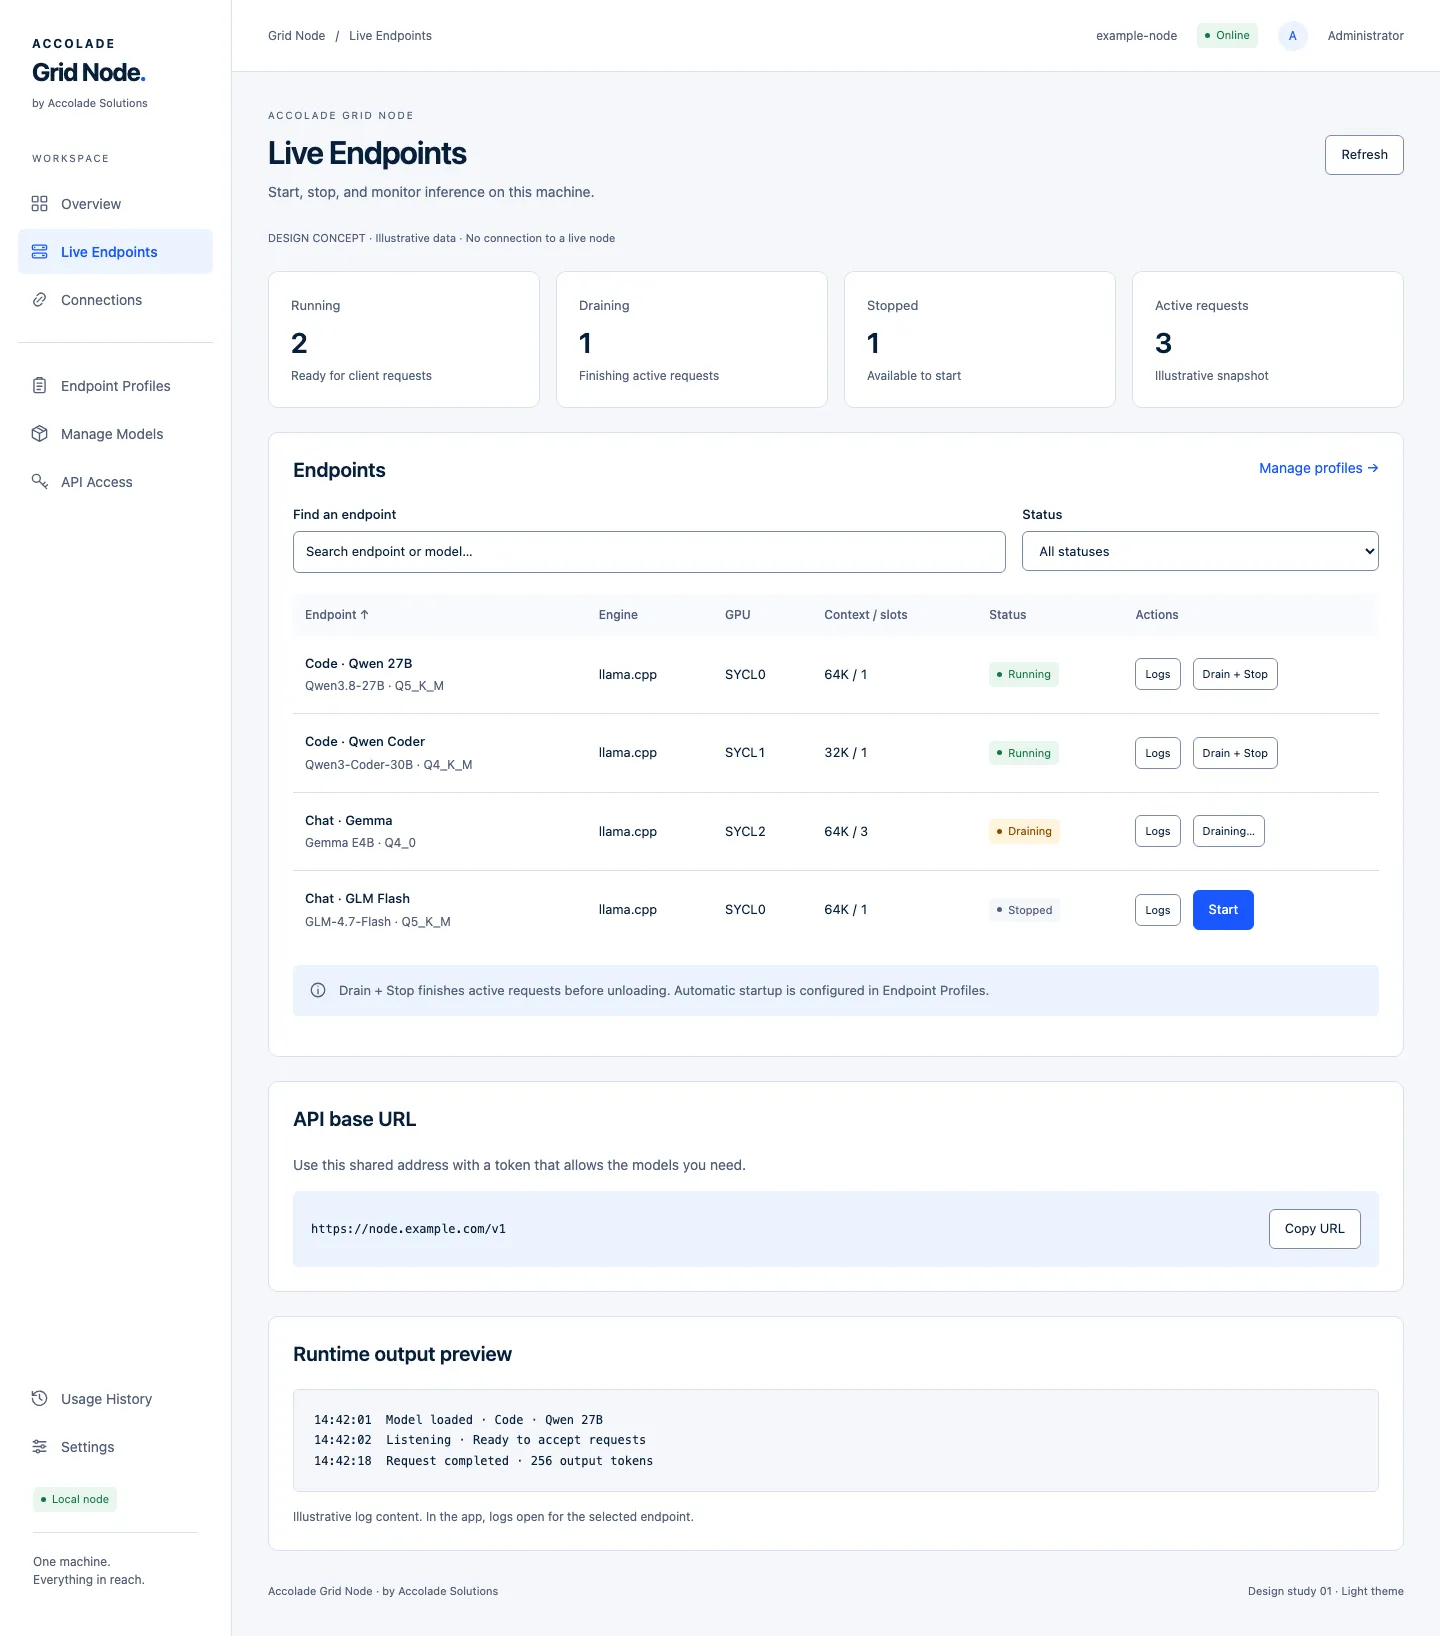Open the Overview menu item

coord(115,204)
